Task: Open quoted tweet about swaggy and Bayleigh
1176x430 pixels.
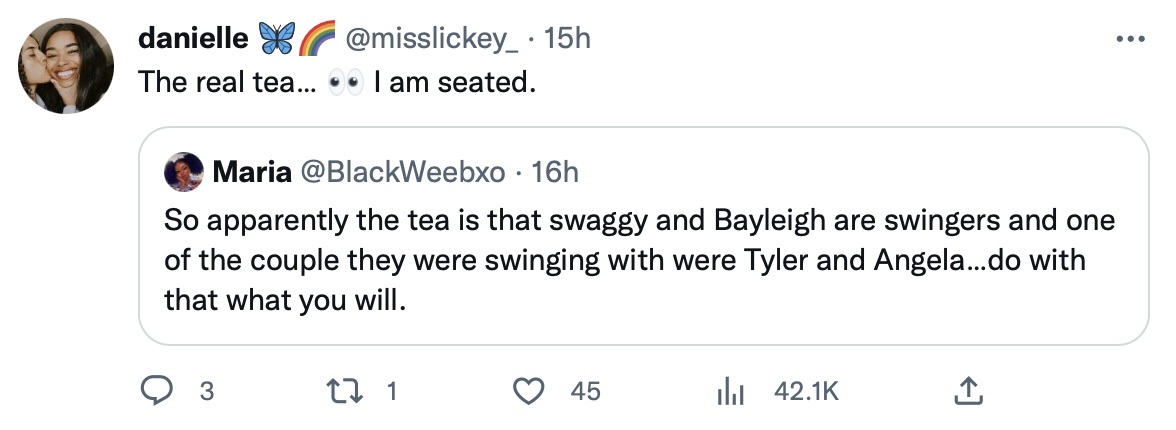Action: coord(640,258)
